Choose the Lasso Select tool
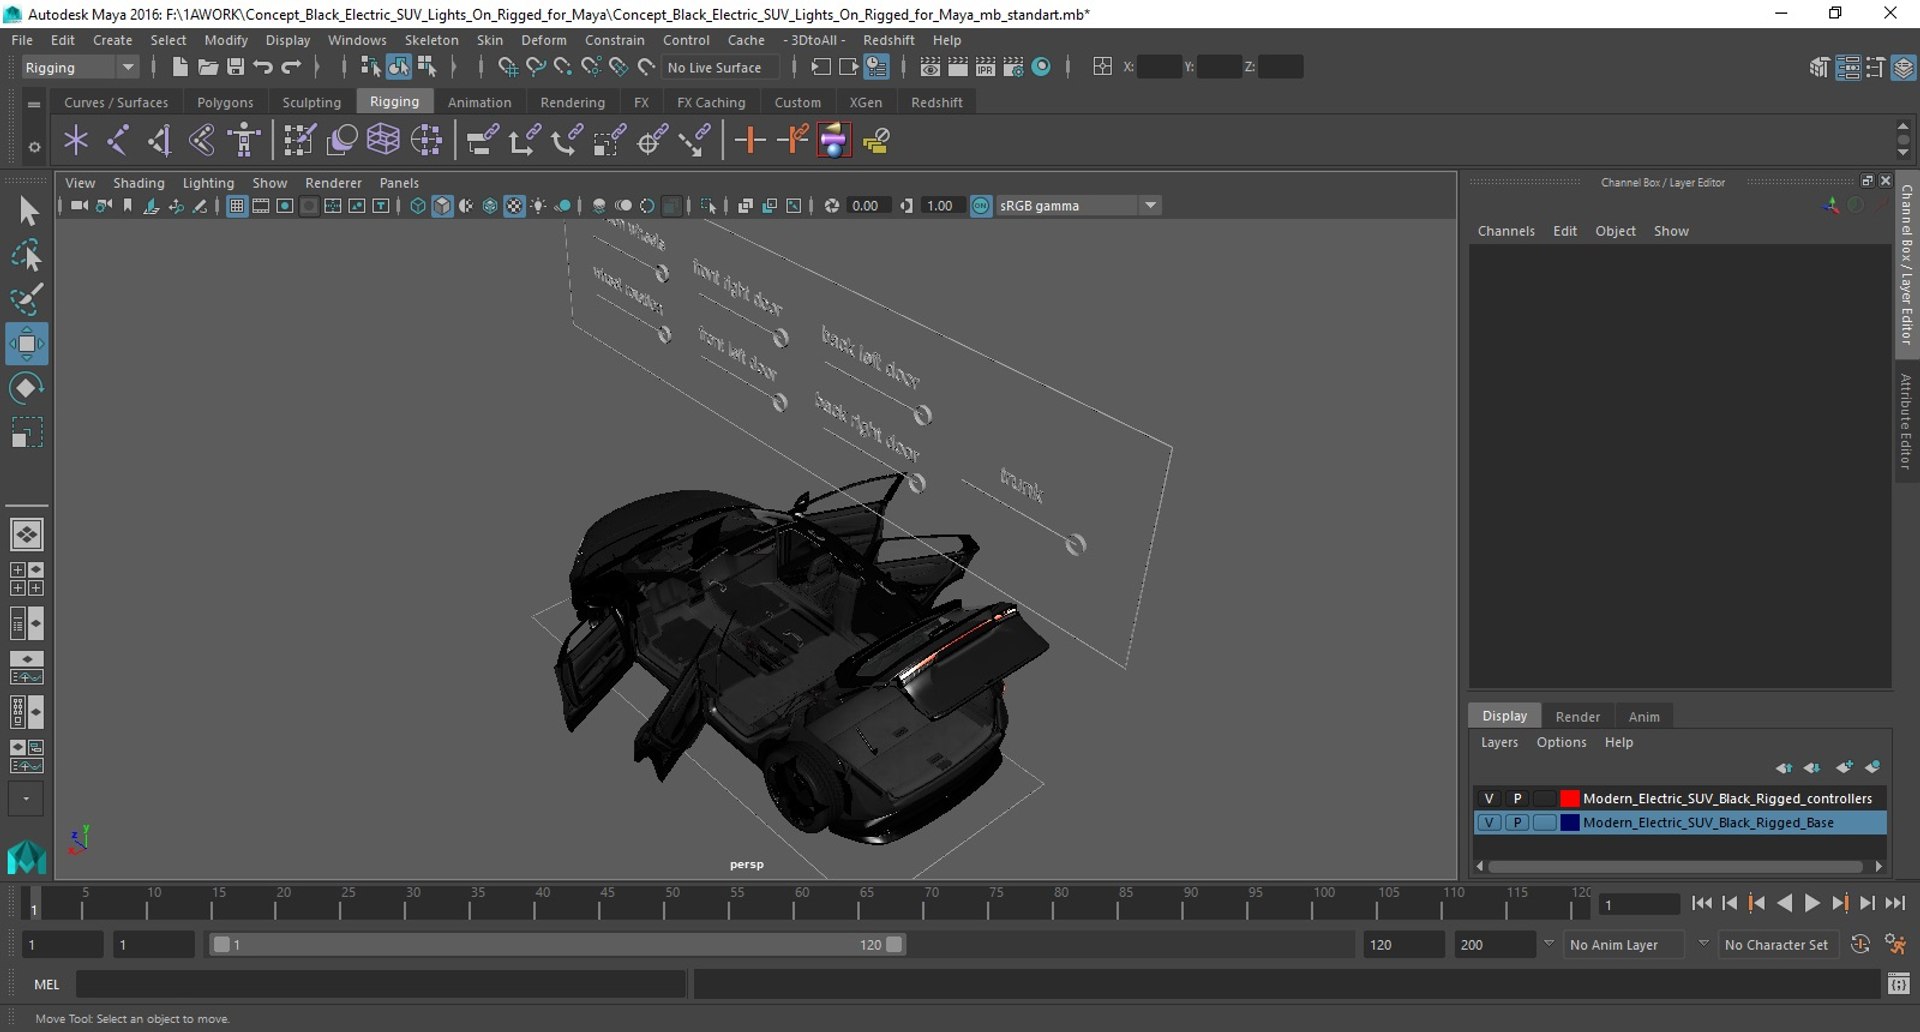The width and height of the screenshot is (1920, 1032). coord(27,255)
